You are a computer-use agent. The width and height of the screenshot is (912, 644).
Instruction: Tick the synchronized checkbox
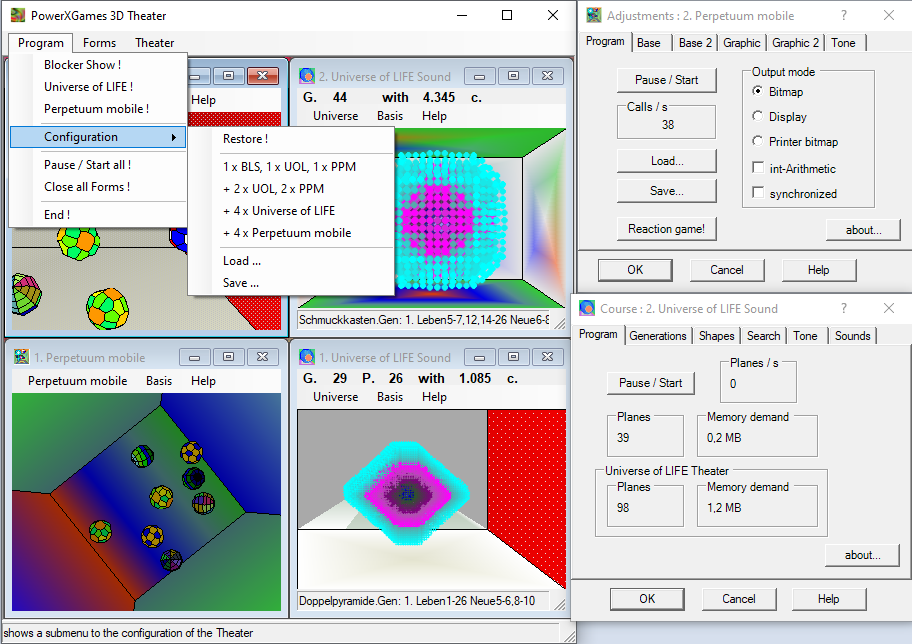point(758,193)
